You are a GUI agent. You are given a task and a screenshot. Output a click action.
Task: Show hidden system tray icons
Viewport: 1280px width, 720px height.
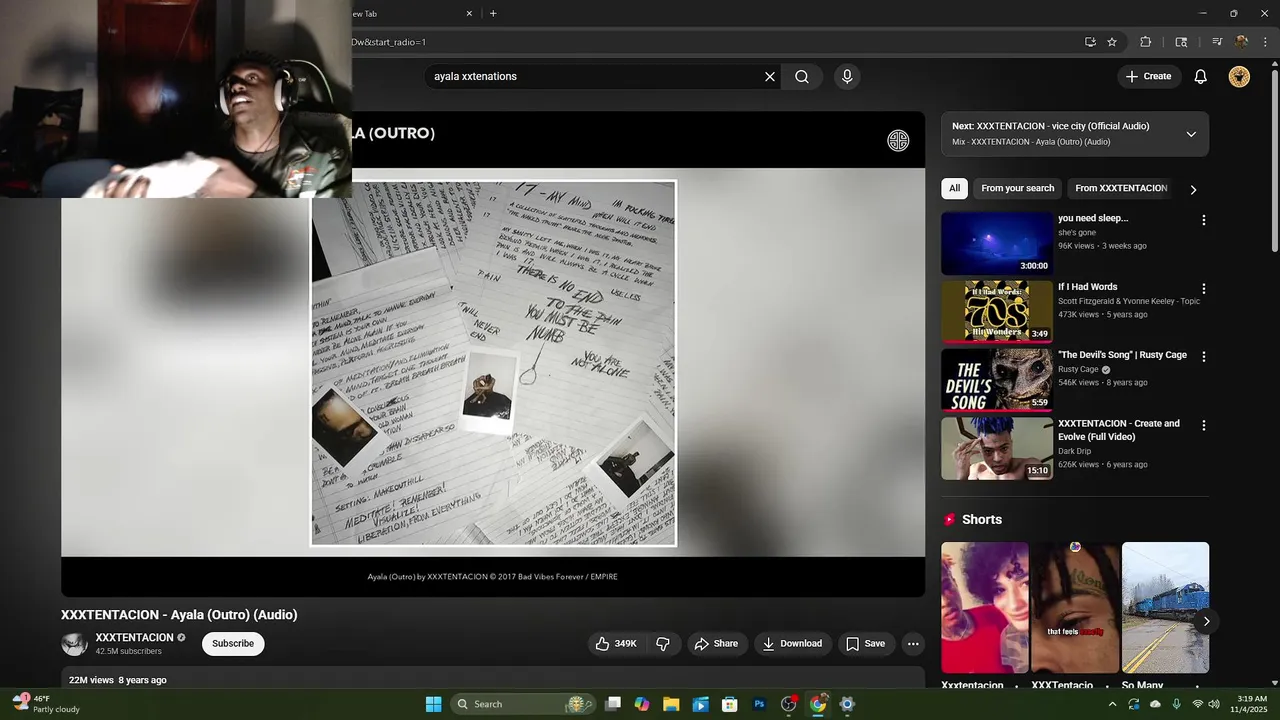[x=1113, y=704]
